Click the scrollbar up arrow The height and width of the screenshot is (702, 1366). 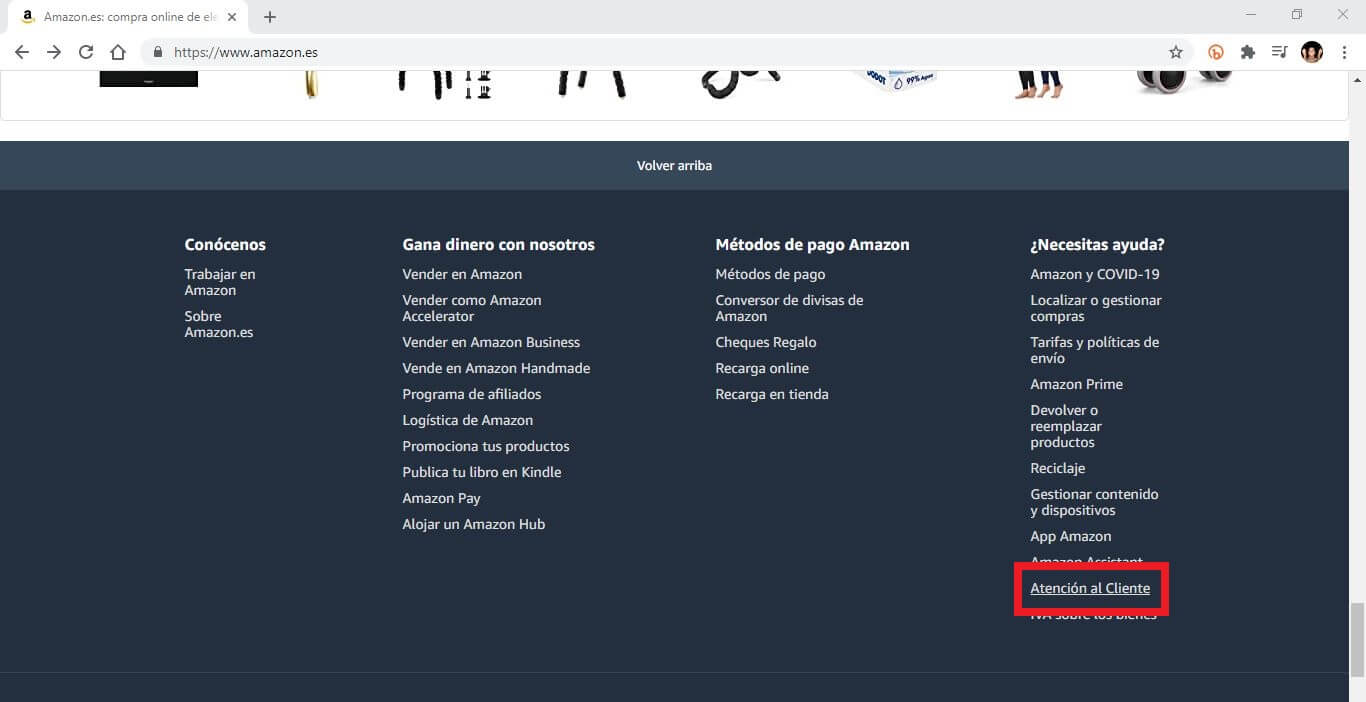(1357, 79)
